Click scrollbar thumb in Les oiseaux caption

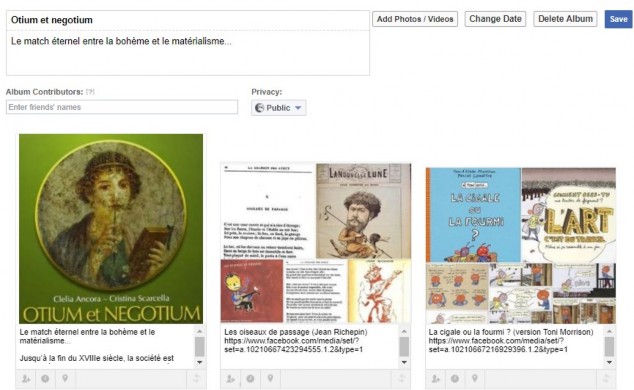pos(404,347)
